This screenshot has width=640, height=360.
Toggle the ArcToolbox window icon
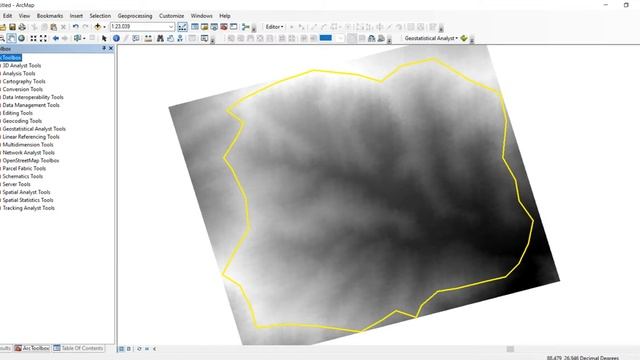coord(224,27)
